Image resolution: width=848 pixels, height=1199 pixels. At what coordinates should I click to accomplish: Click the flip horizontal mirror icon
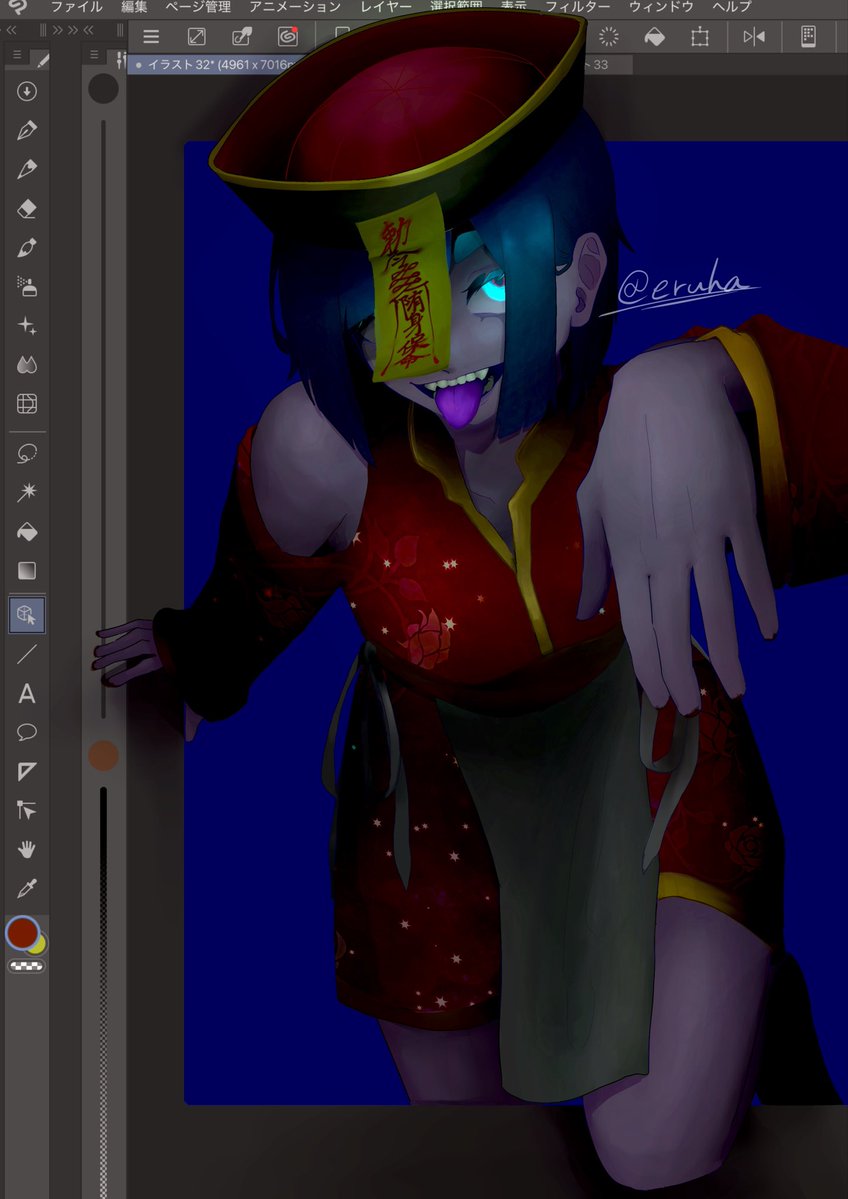753,37
